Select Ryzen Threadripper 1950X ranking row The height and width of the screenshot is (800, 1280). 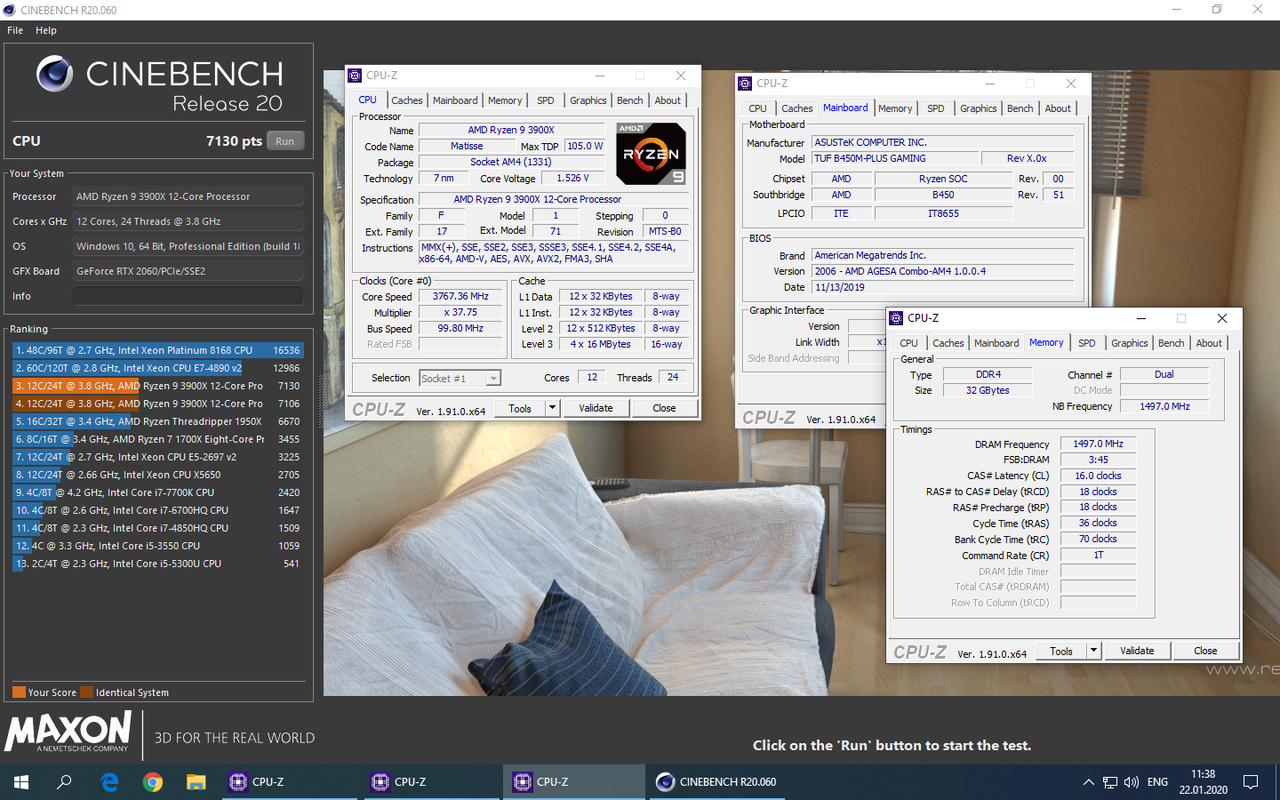click(158, 421)
